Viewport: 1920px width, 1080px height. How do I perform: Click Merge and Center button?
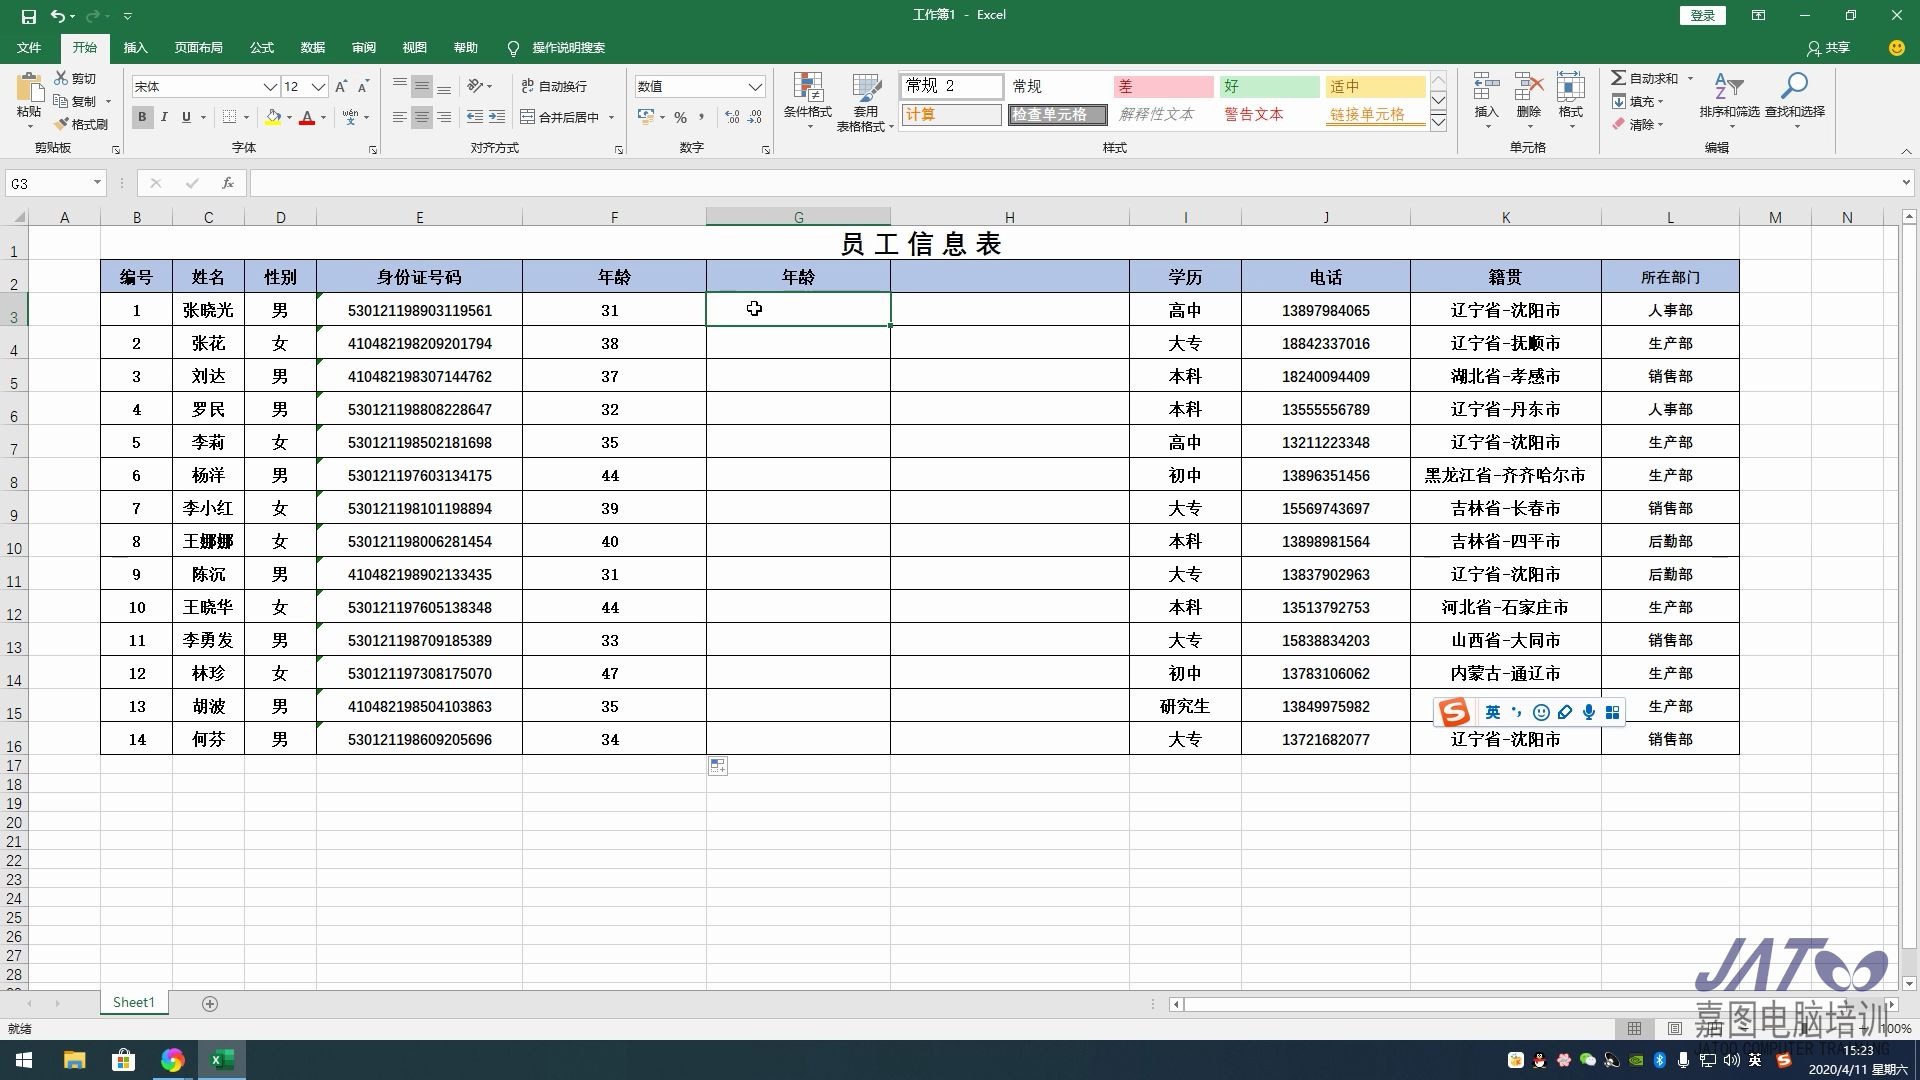pyautogui.click(x=560, y=117)
